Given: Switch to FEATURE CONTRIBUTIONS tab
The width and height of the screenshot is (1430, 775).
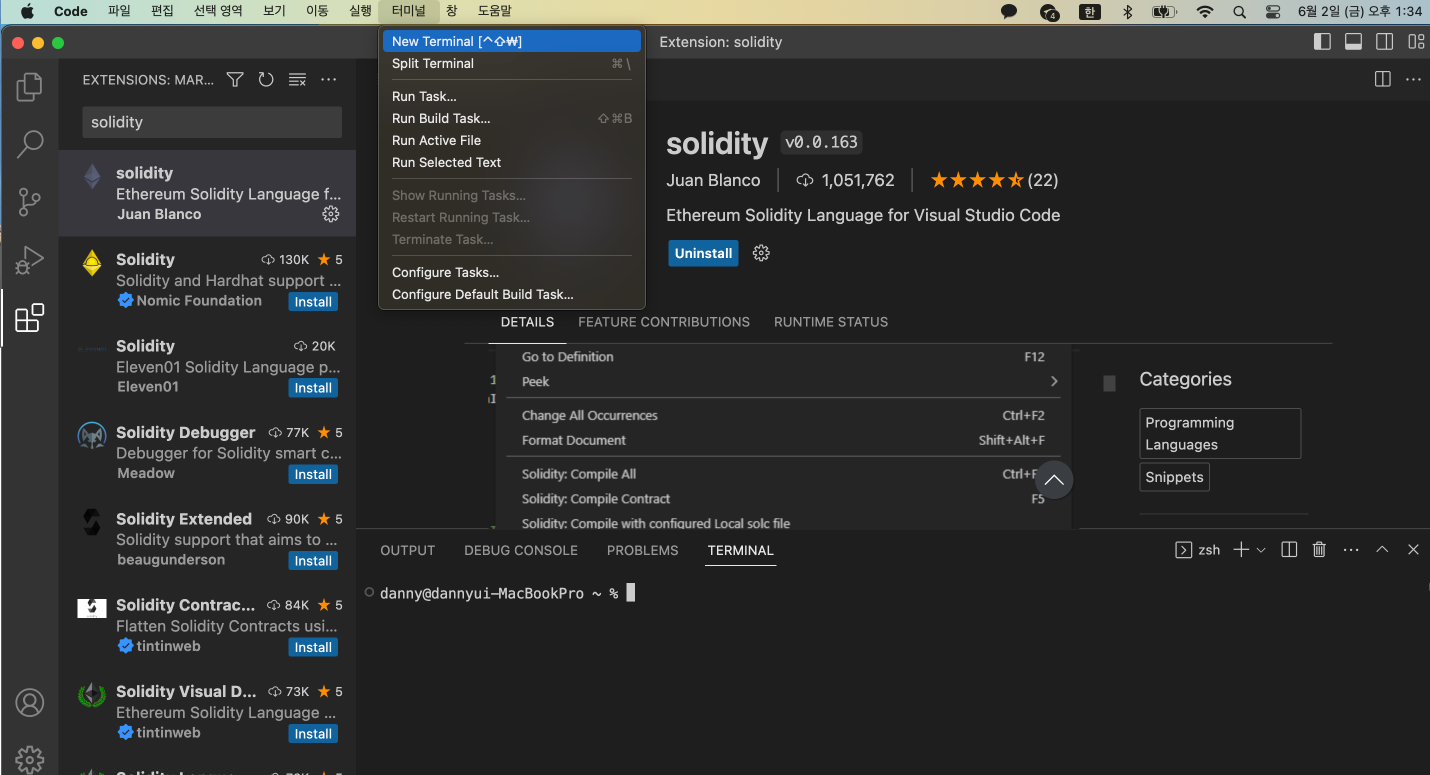Looking at the screenshot, I should point(664,322).
